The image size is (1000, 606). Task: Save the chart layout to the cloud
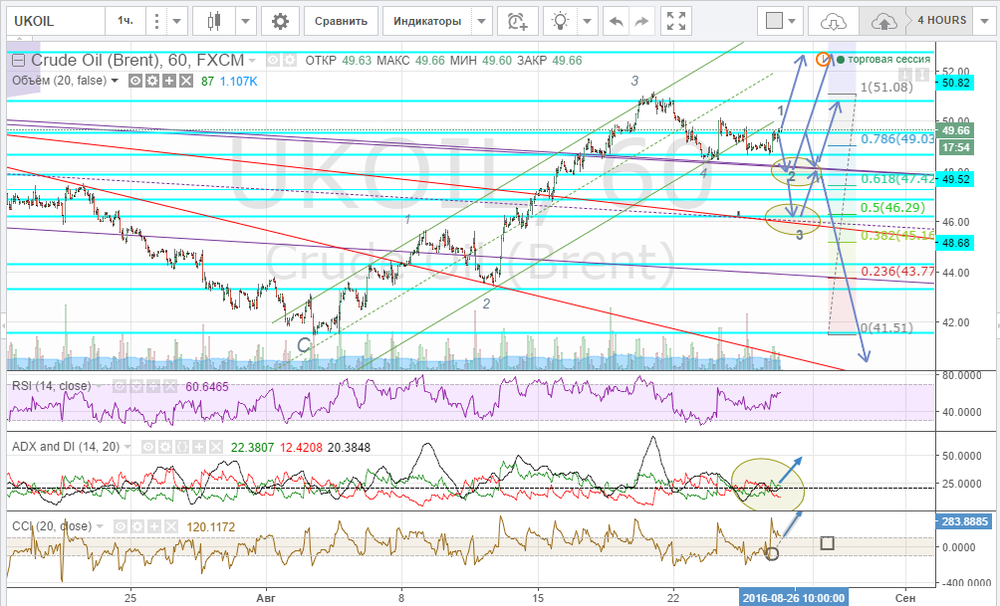tap(883, 21)
